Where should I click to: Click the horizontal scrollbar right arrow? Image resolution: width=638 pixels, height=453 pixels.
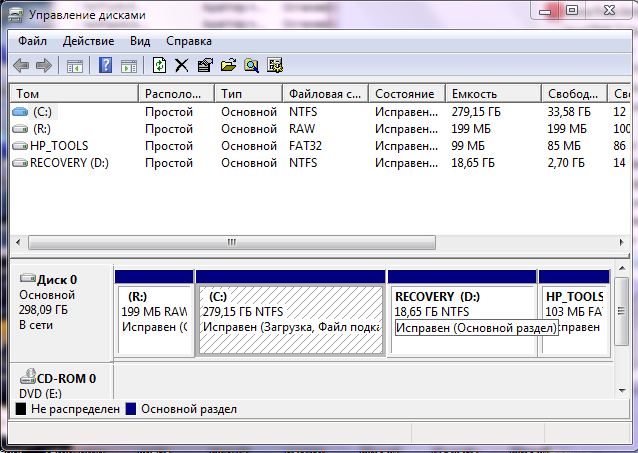(x=621, y=242)
